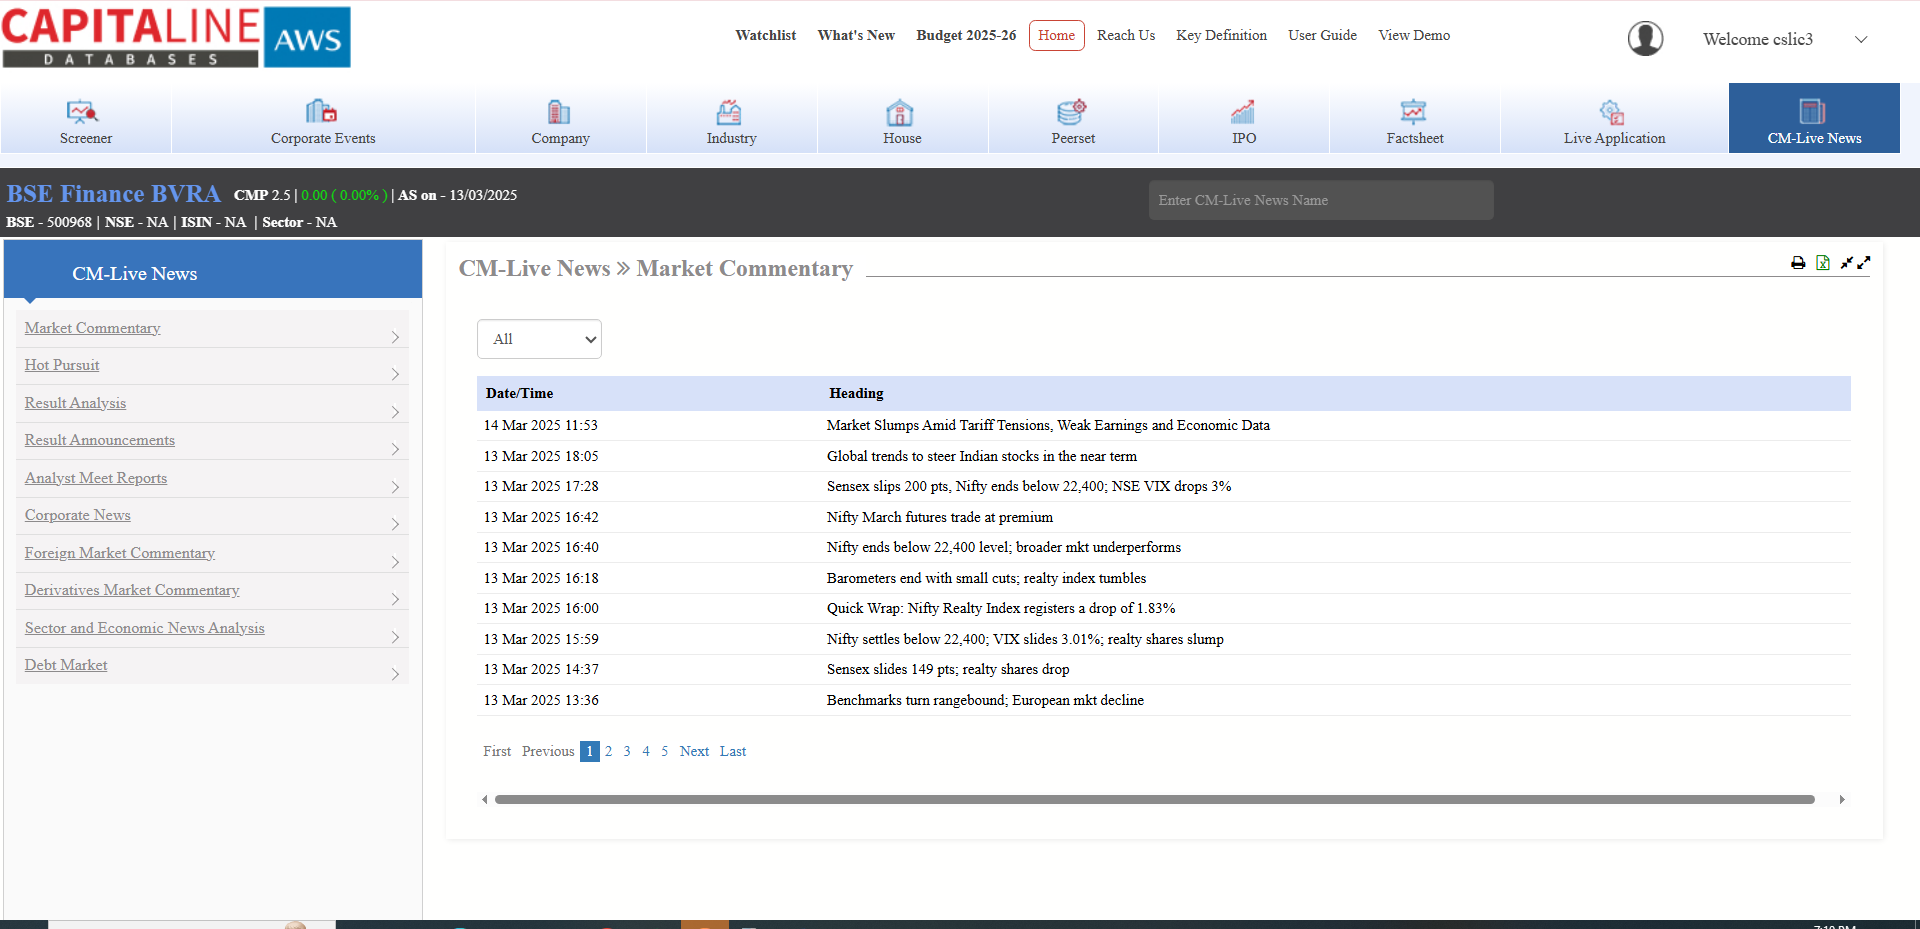Screen dimensions: 1920x929
Task: Click the Screener icon in the navigation bar
Action: [82, 111]
